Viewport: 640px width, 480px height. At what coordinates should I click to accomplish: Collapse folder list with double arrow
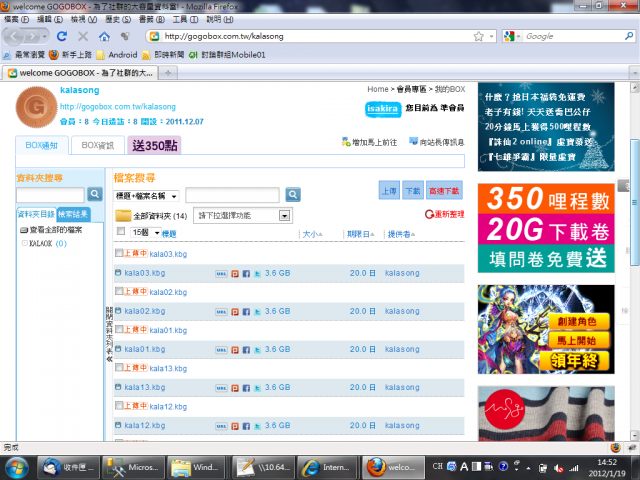click(x=109, y=359)
